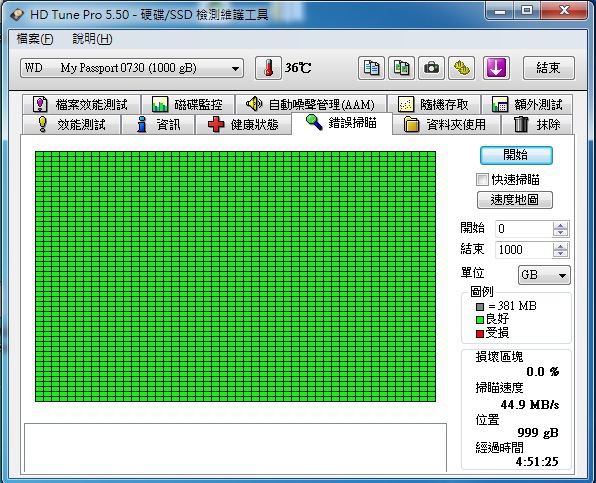Screen dimensions: 596x483
Task: Switch to the 資訊 tab
Action: (158, 125)
